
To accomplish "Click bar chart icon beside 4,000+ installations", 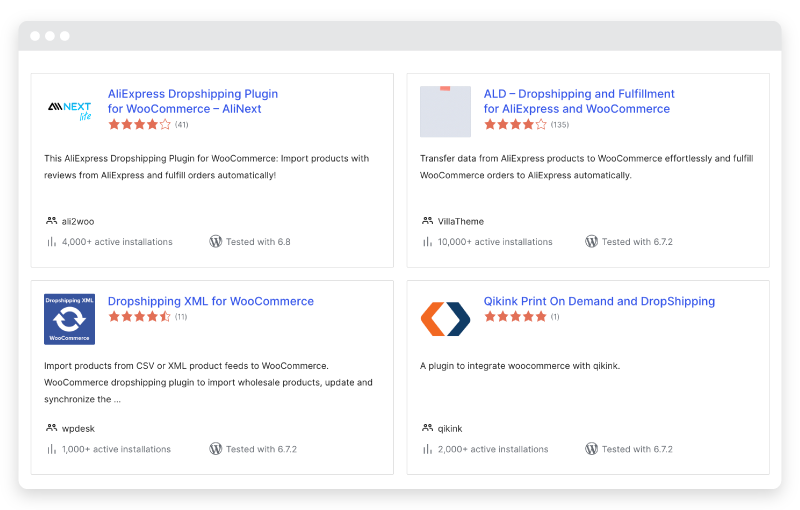I will (52, 242).
